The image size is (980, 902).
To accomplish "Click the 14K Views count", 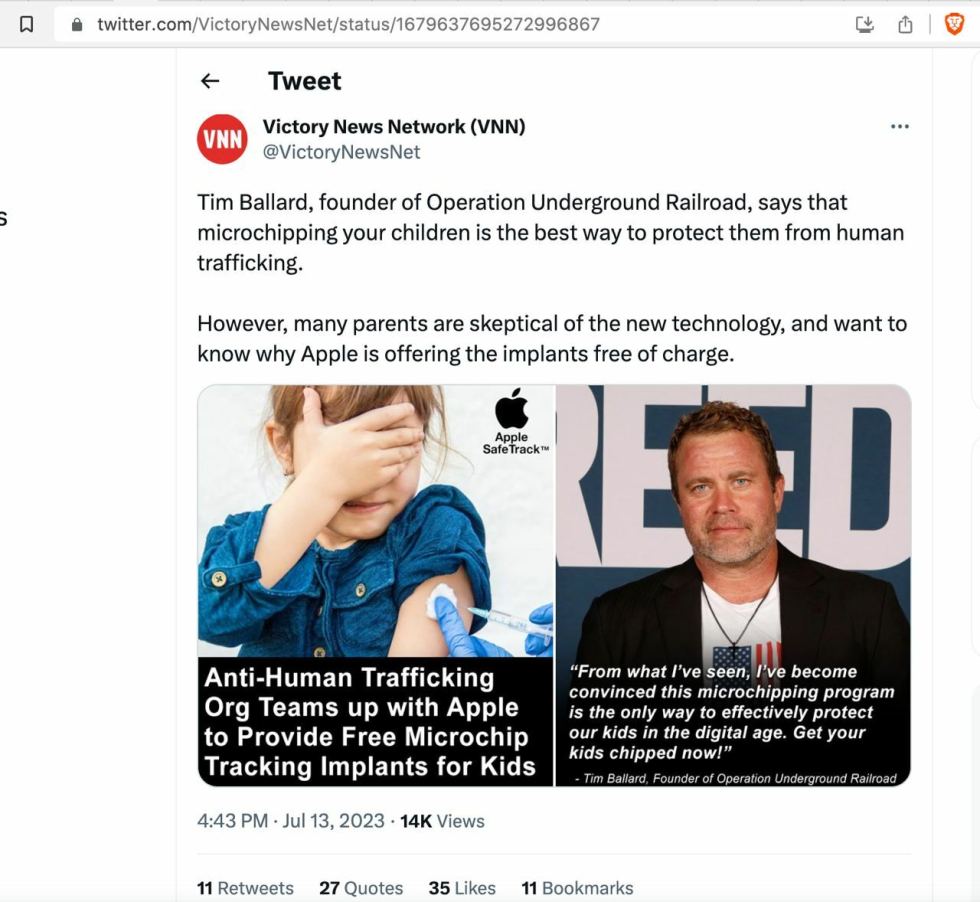I will pos(442,821).
